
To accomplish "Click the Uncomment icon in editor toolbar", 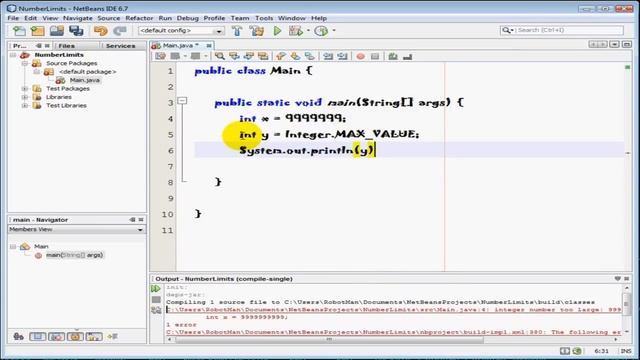I will coord(407,56).
